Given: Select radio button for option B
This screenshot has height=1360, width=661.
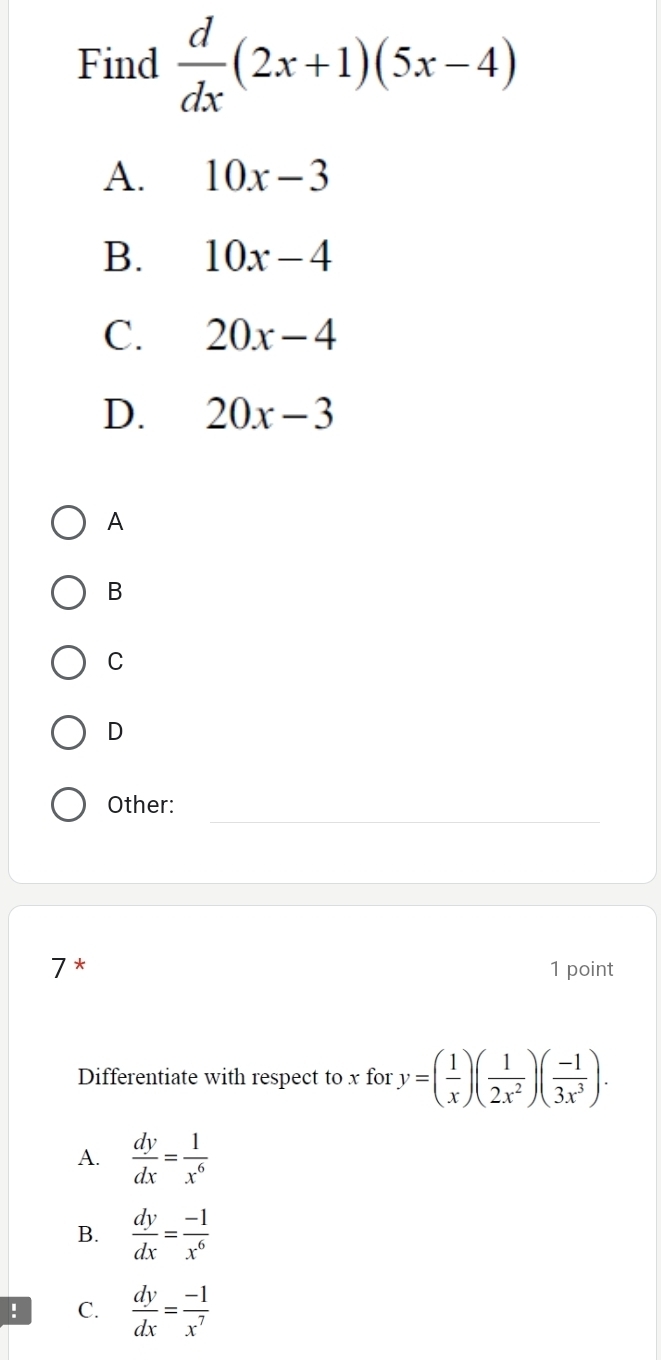Looking at the screenshot, I should tap(68, 592).
